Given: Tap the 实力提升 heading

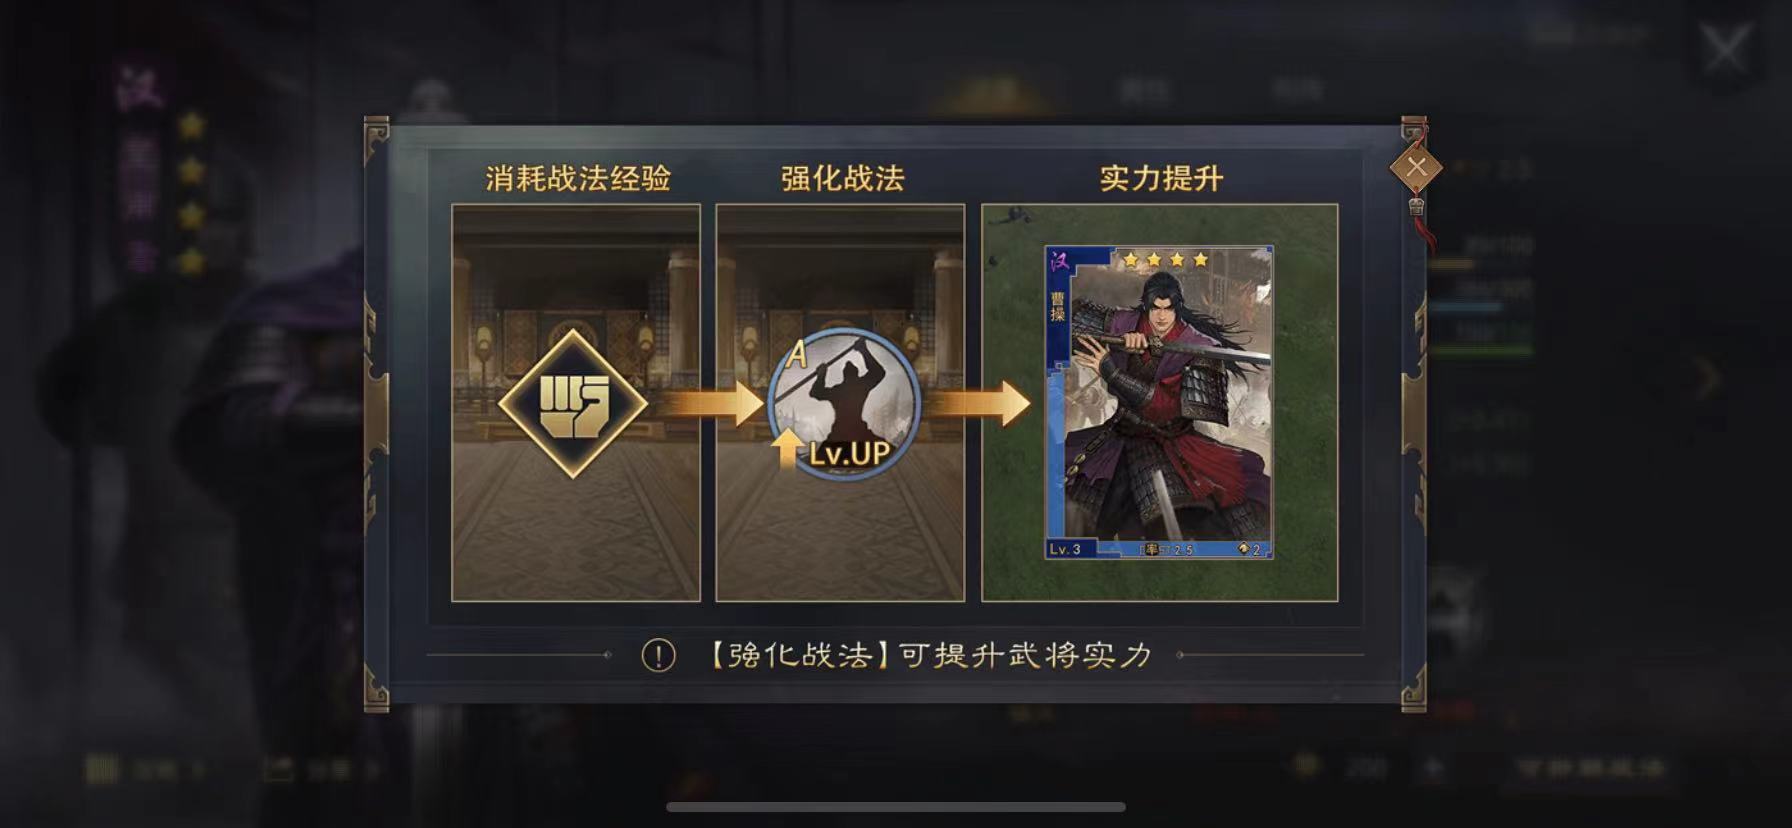Looking at the screenshot, I should (x=1161, y=178).
